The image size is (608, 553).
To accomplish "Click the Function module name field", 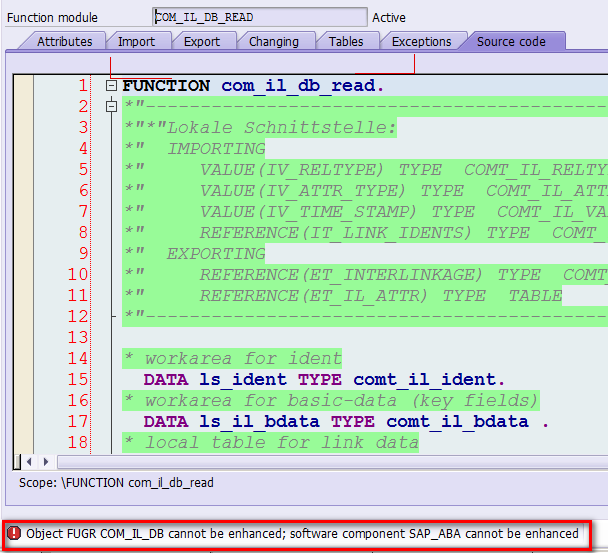I will point(260,17).
